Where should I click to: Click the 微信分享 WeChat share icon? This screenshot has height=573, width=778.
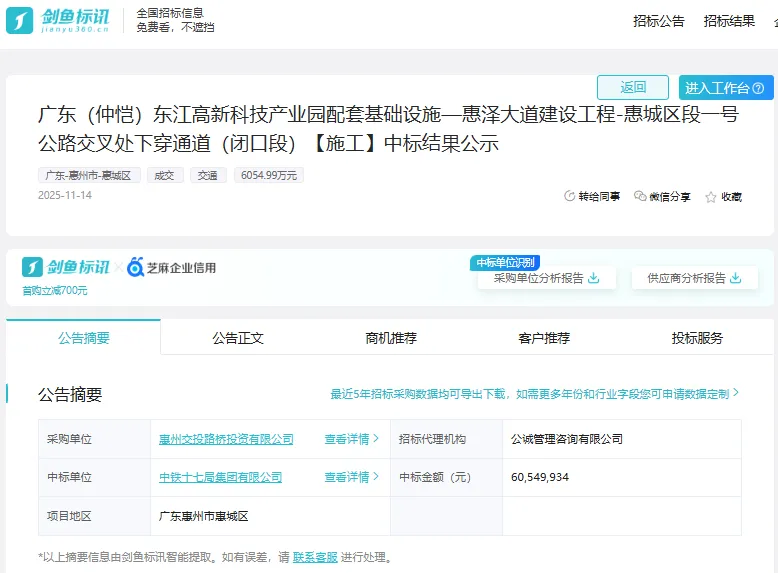point(641,197)
